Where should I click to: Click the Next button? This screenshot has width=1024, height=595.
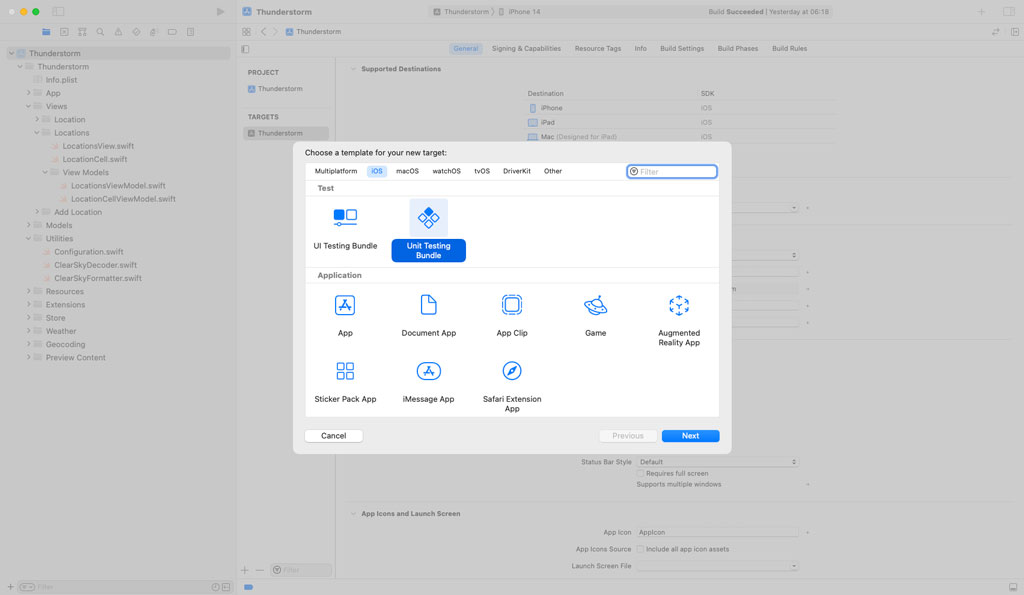point(690,436)
